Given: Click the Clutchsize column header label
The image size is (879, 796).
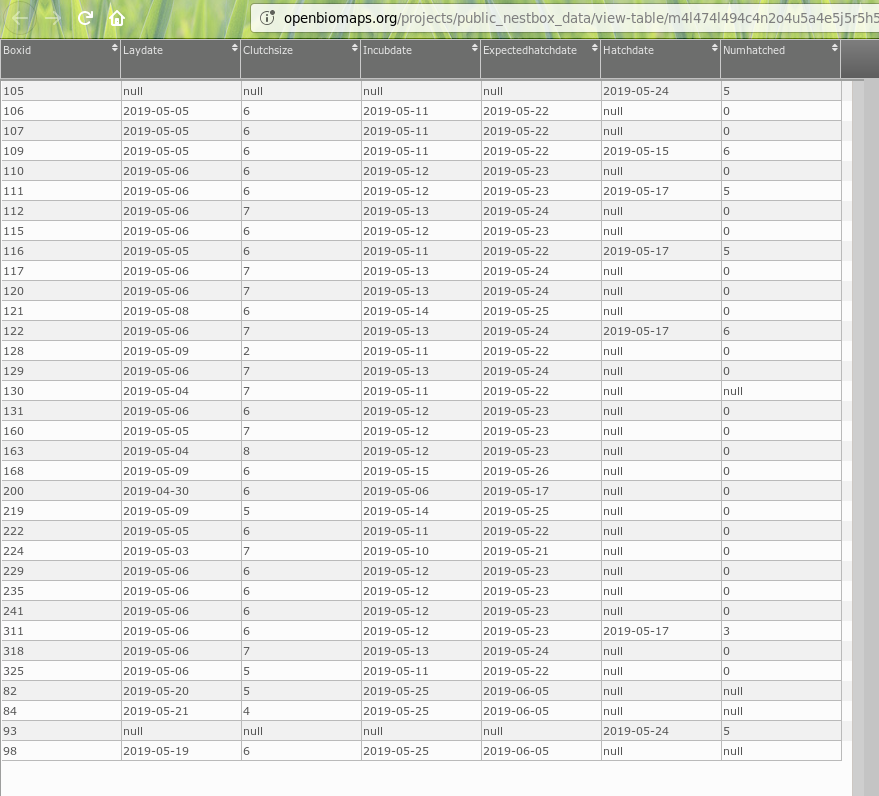Looking at the screenshot, I should pos(267,50).
